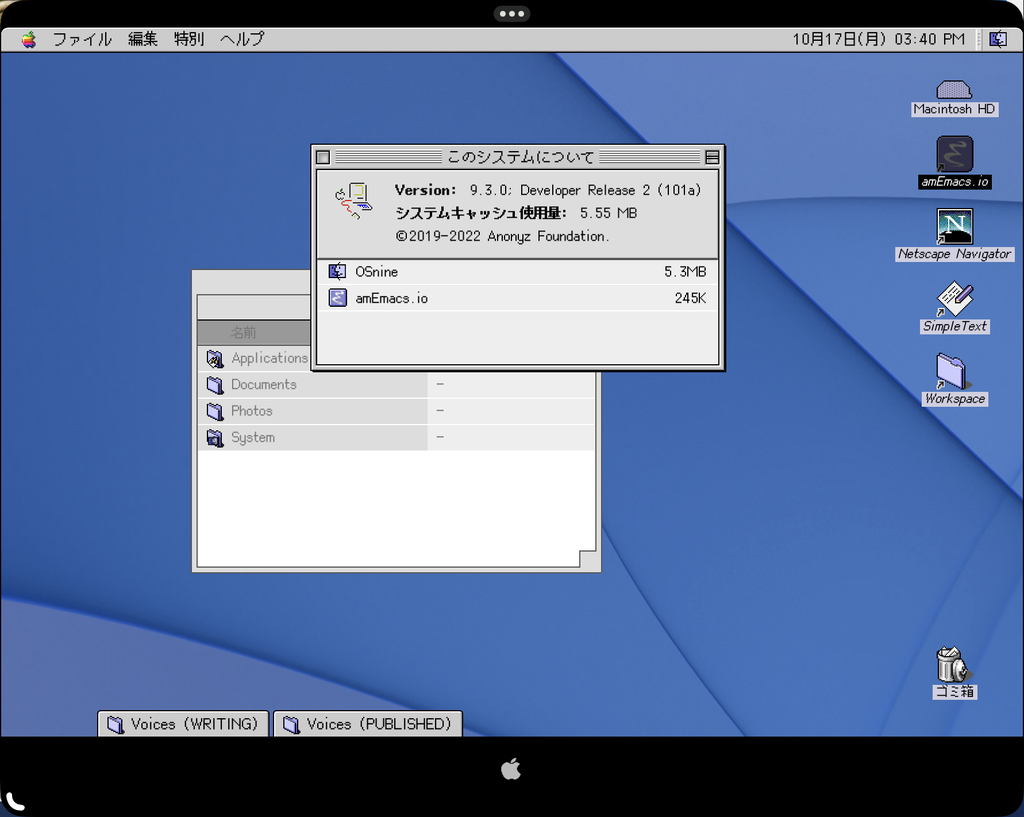Open the ヘルプ menu
This screenshot has width=1024, height=817.
pos(242,39)
